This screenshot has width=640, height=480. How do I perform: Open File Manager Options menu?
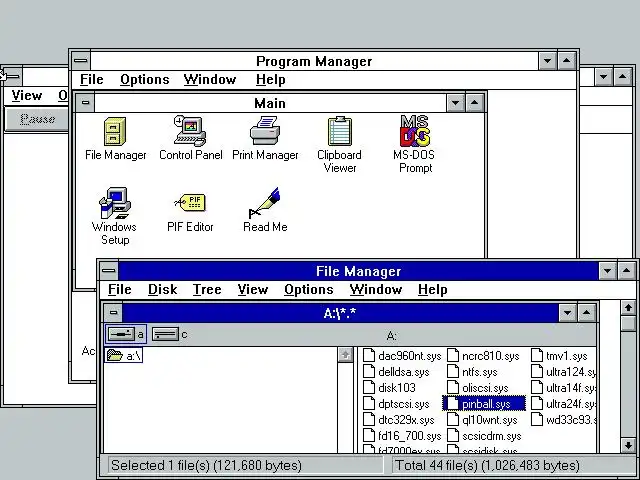point(309,289)
